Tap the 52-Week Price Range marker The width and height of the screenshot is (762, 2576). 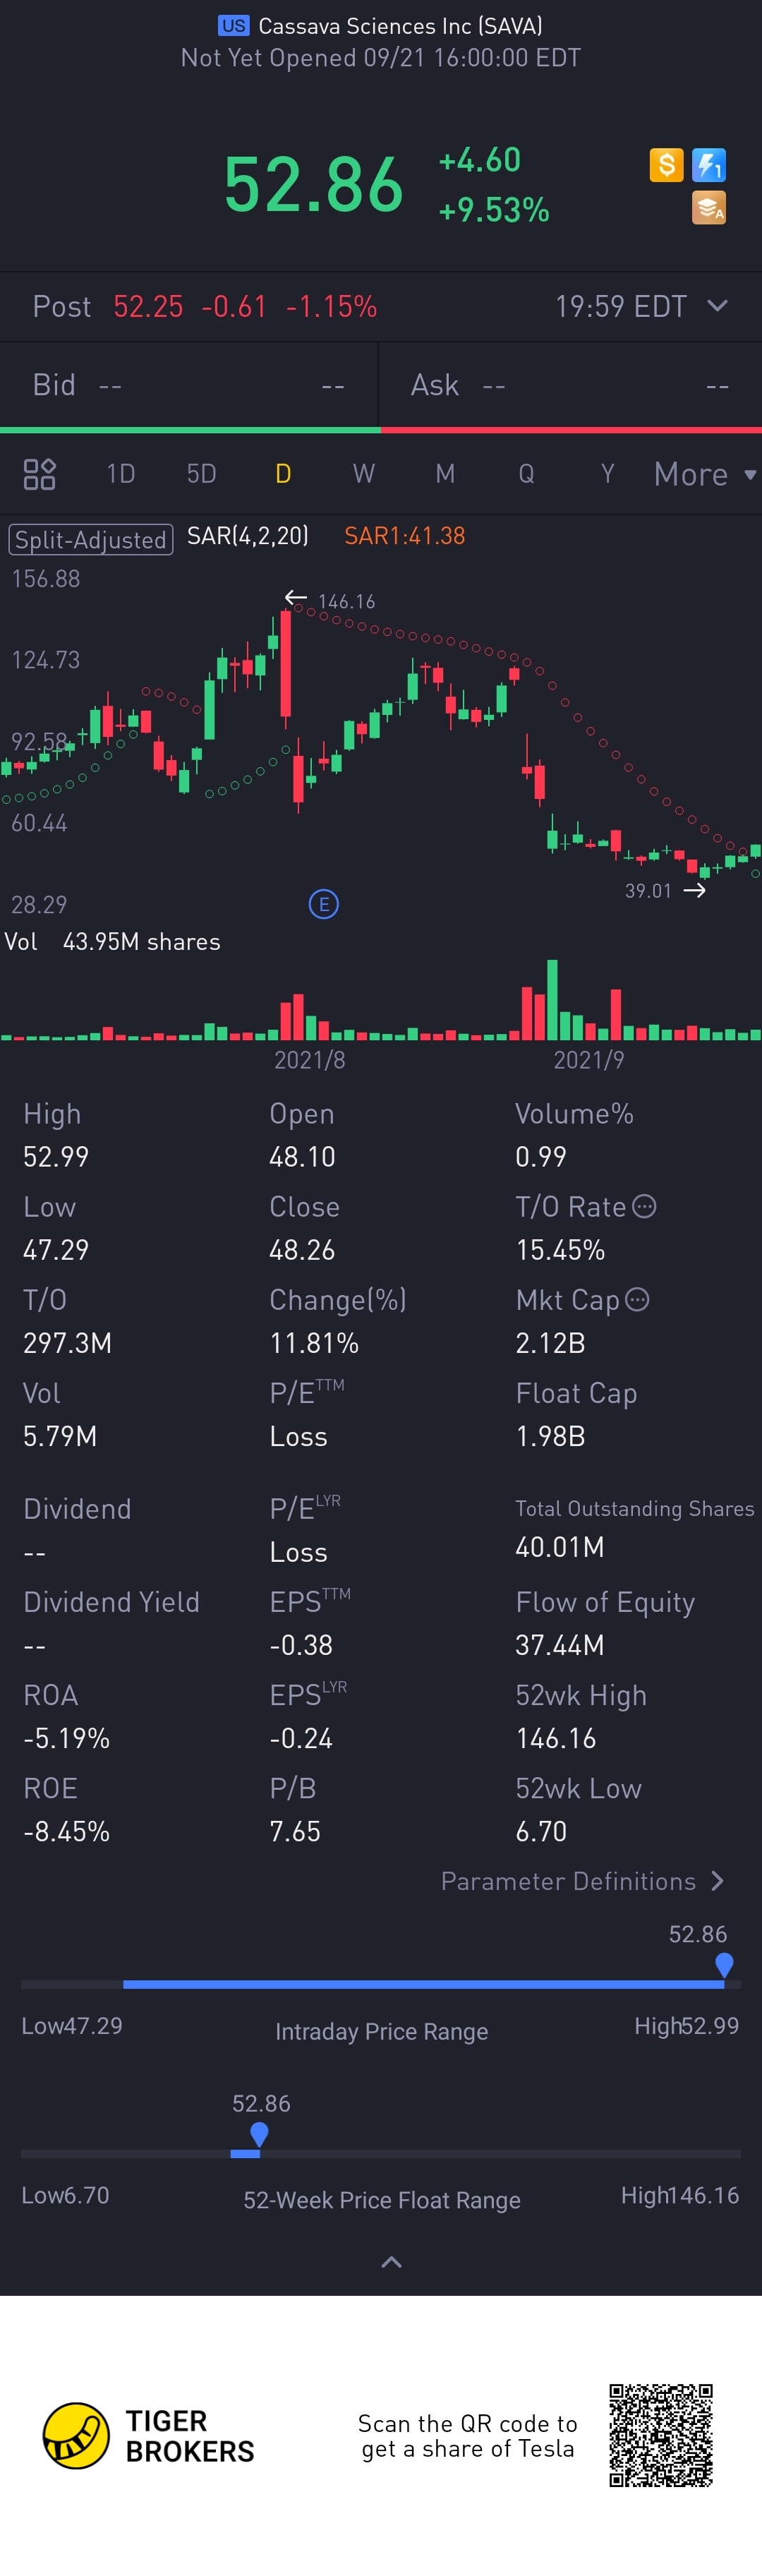click(259, 2135)
